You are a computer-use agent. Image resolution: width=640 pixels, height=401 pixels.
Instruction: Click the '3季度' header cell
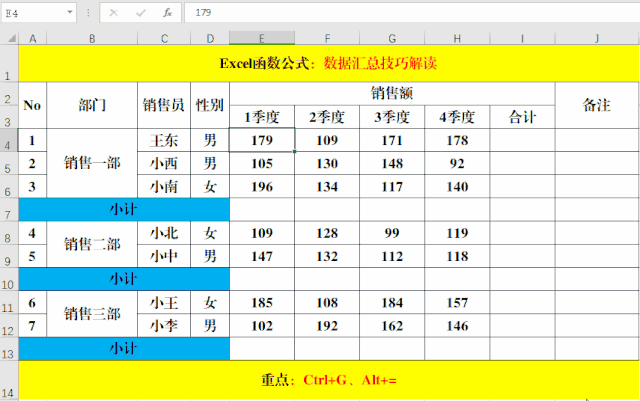(392, 117)
